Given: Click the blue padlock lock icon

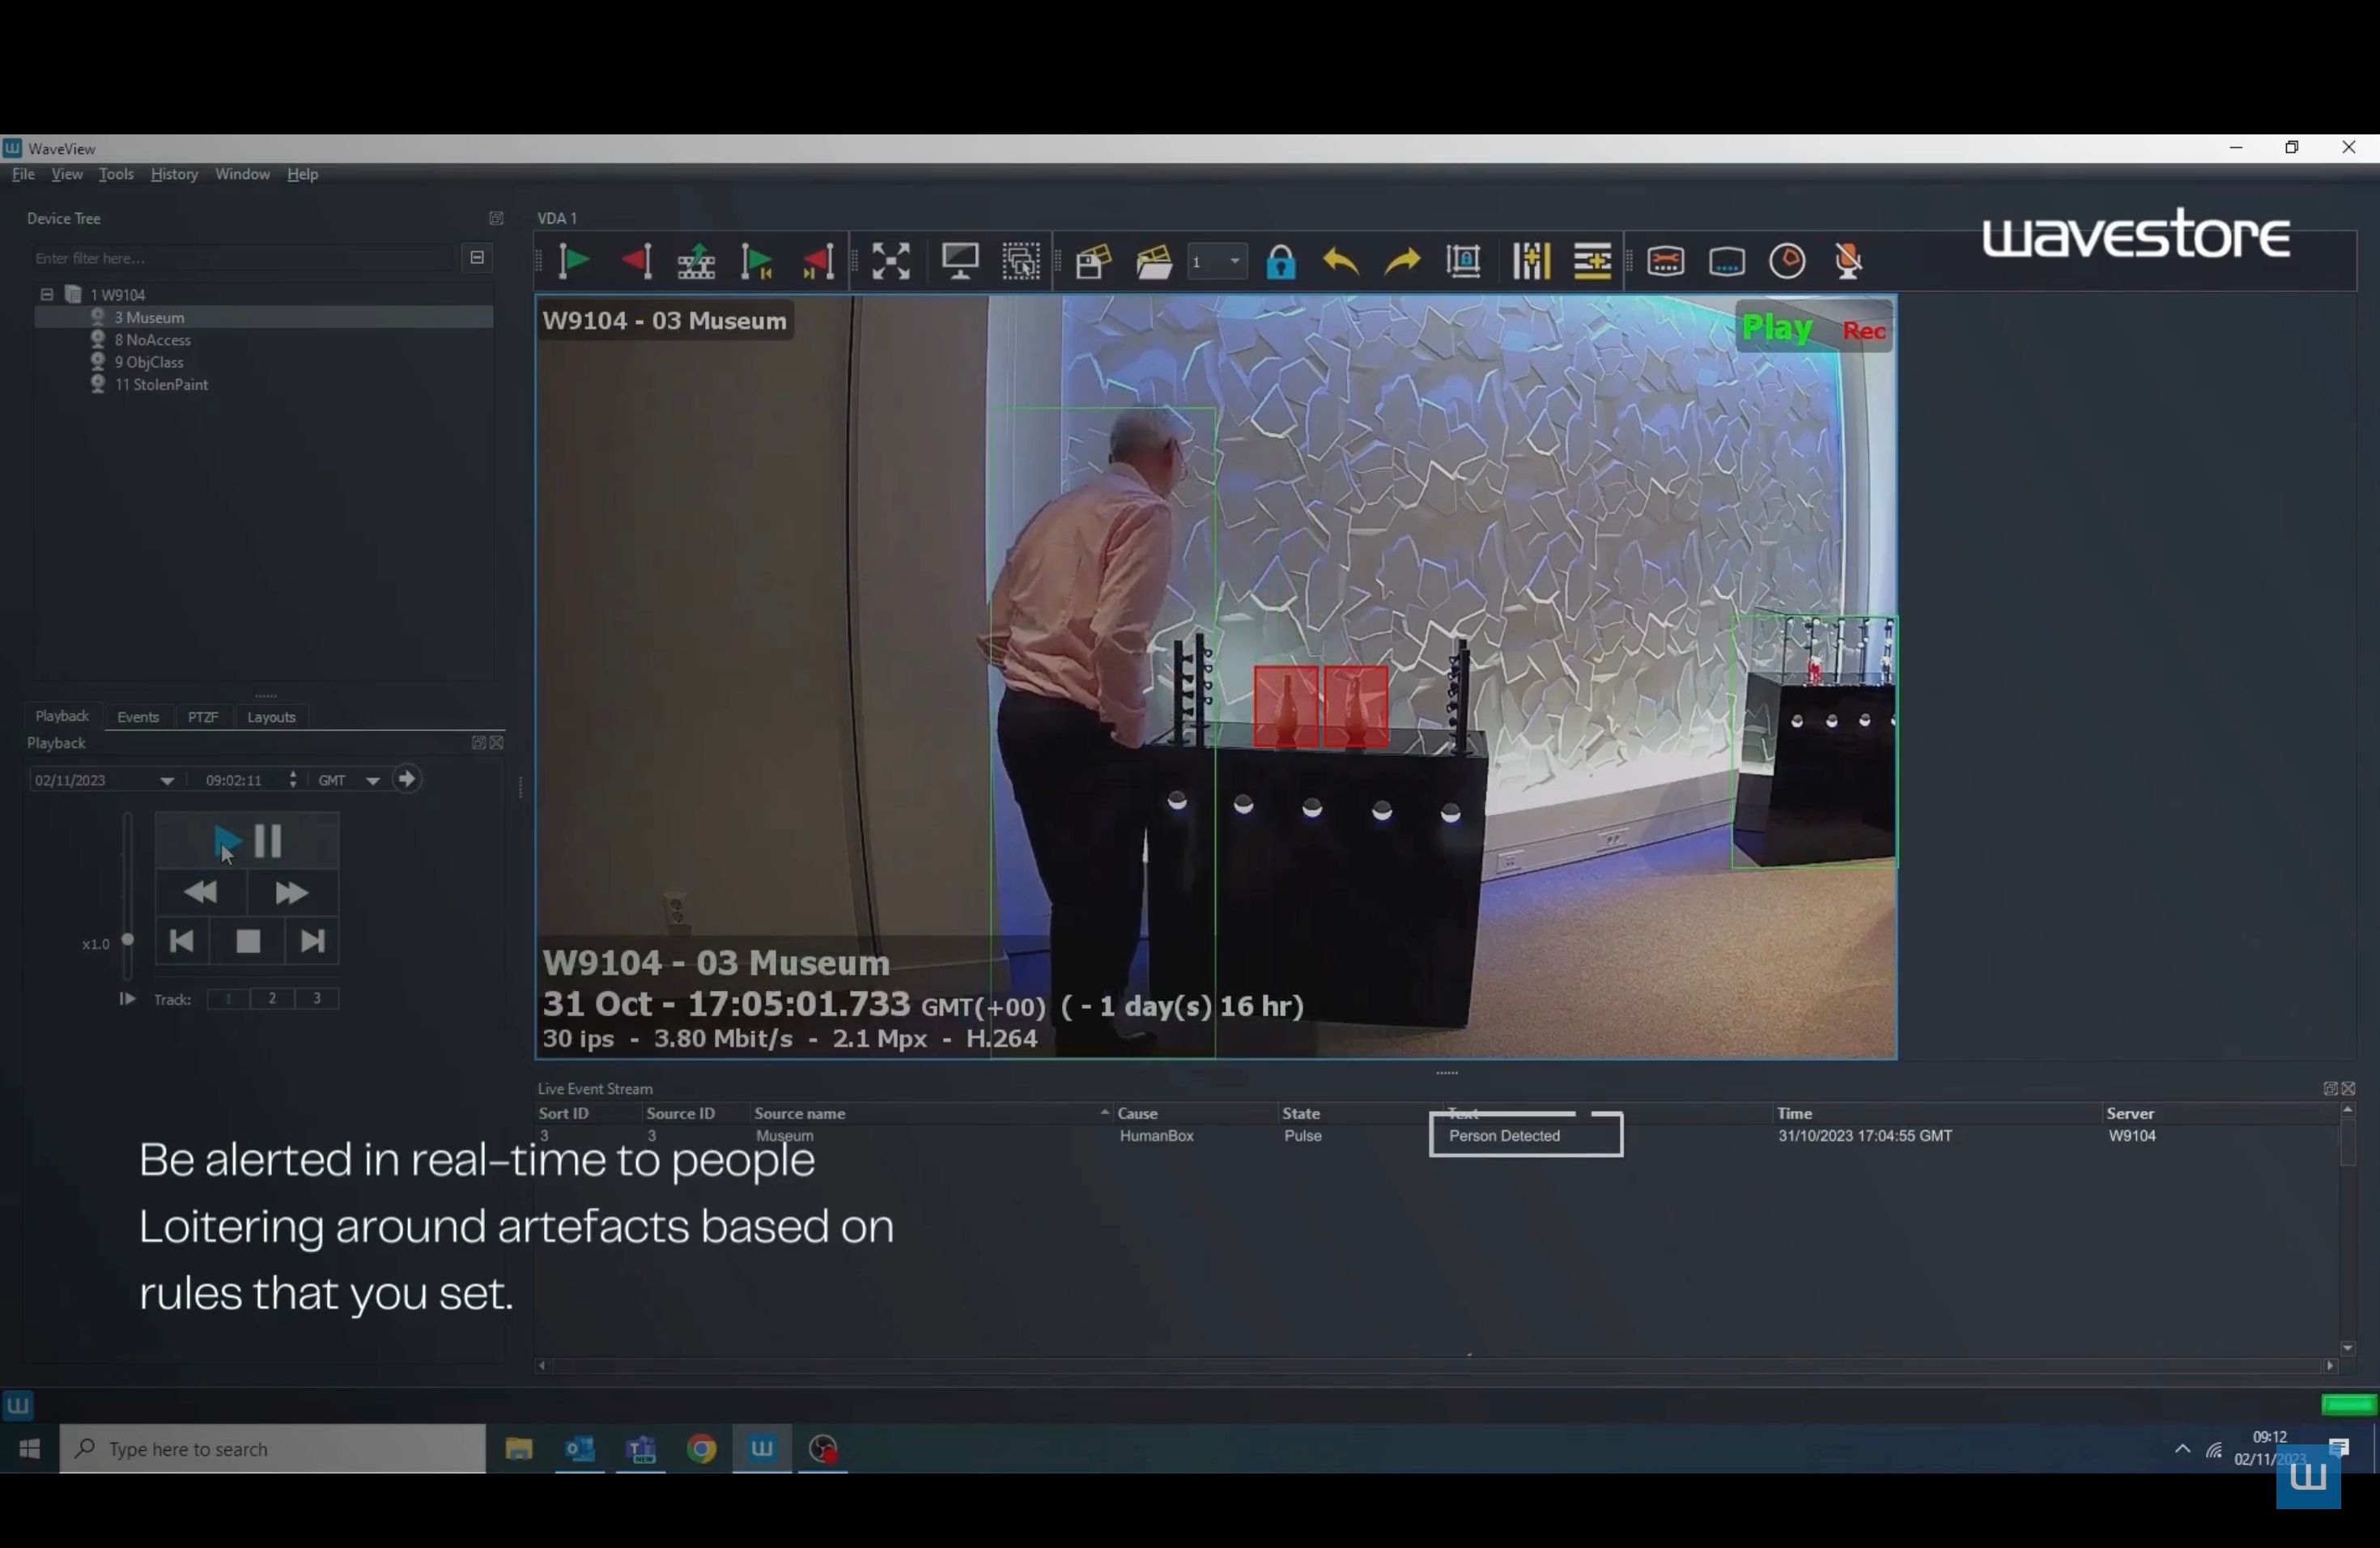Looking at the screenshot, I should point(1280,262).
